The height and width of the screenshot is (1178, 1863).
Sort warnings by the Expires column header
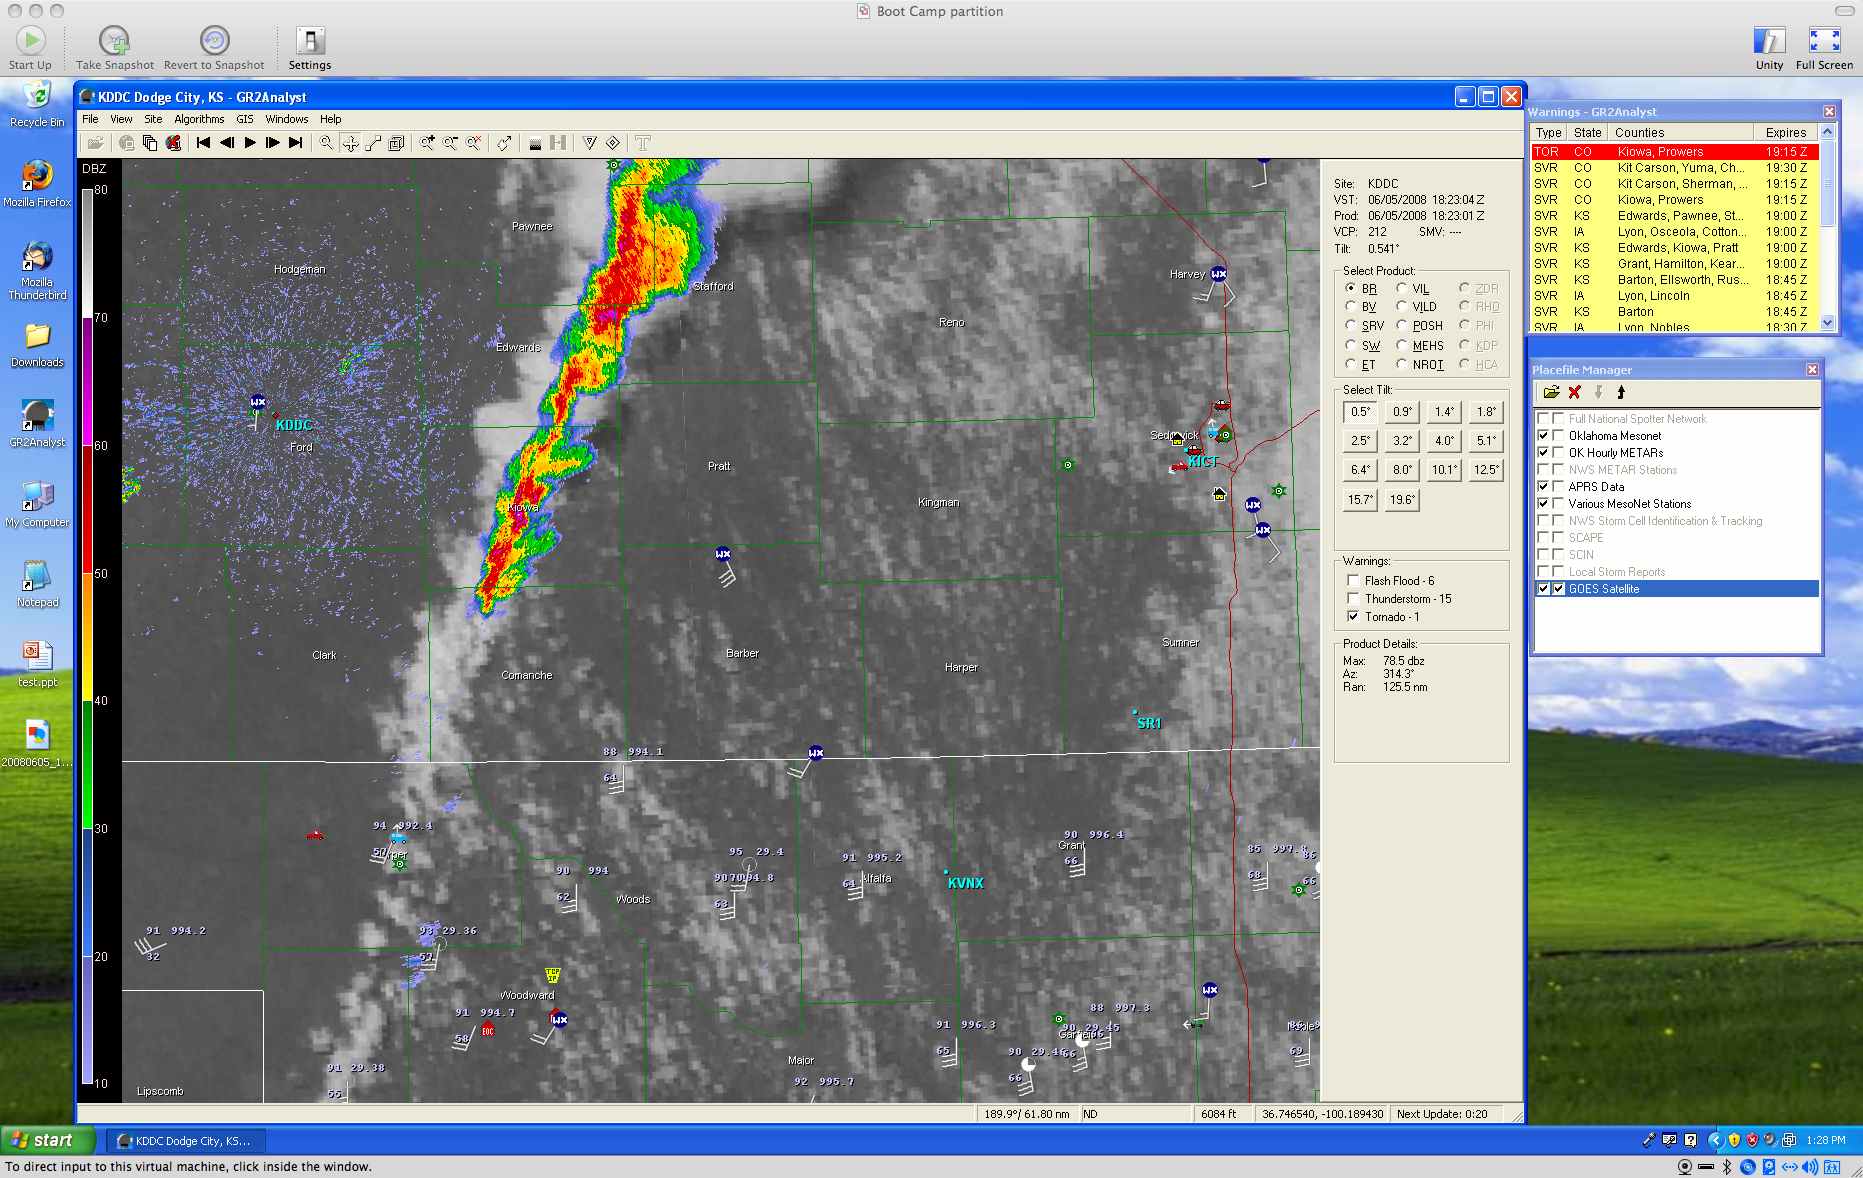[x=1786, y=132]
